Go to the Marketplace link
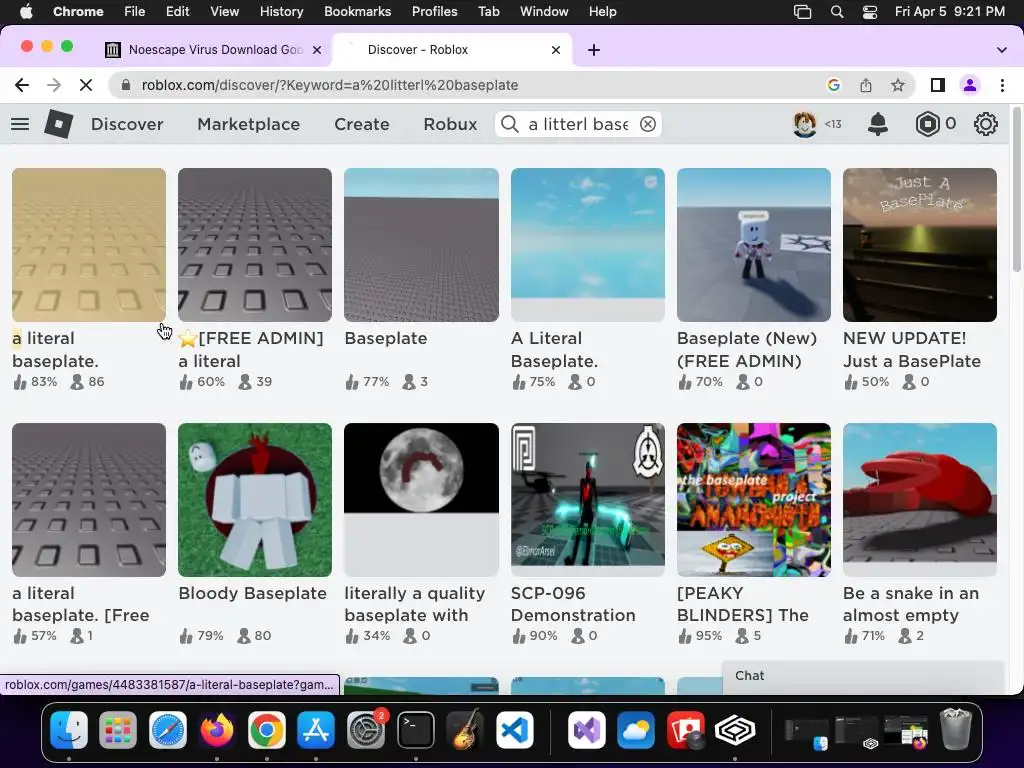Screen dimensions: 1024x768 [x=248, y=124]
